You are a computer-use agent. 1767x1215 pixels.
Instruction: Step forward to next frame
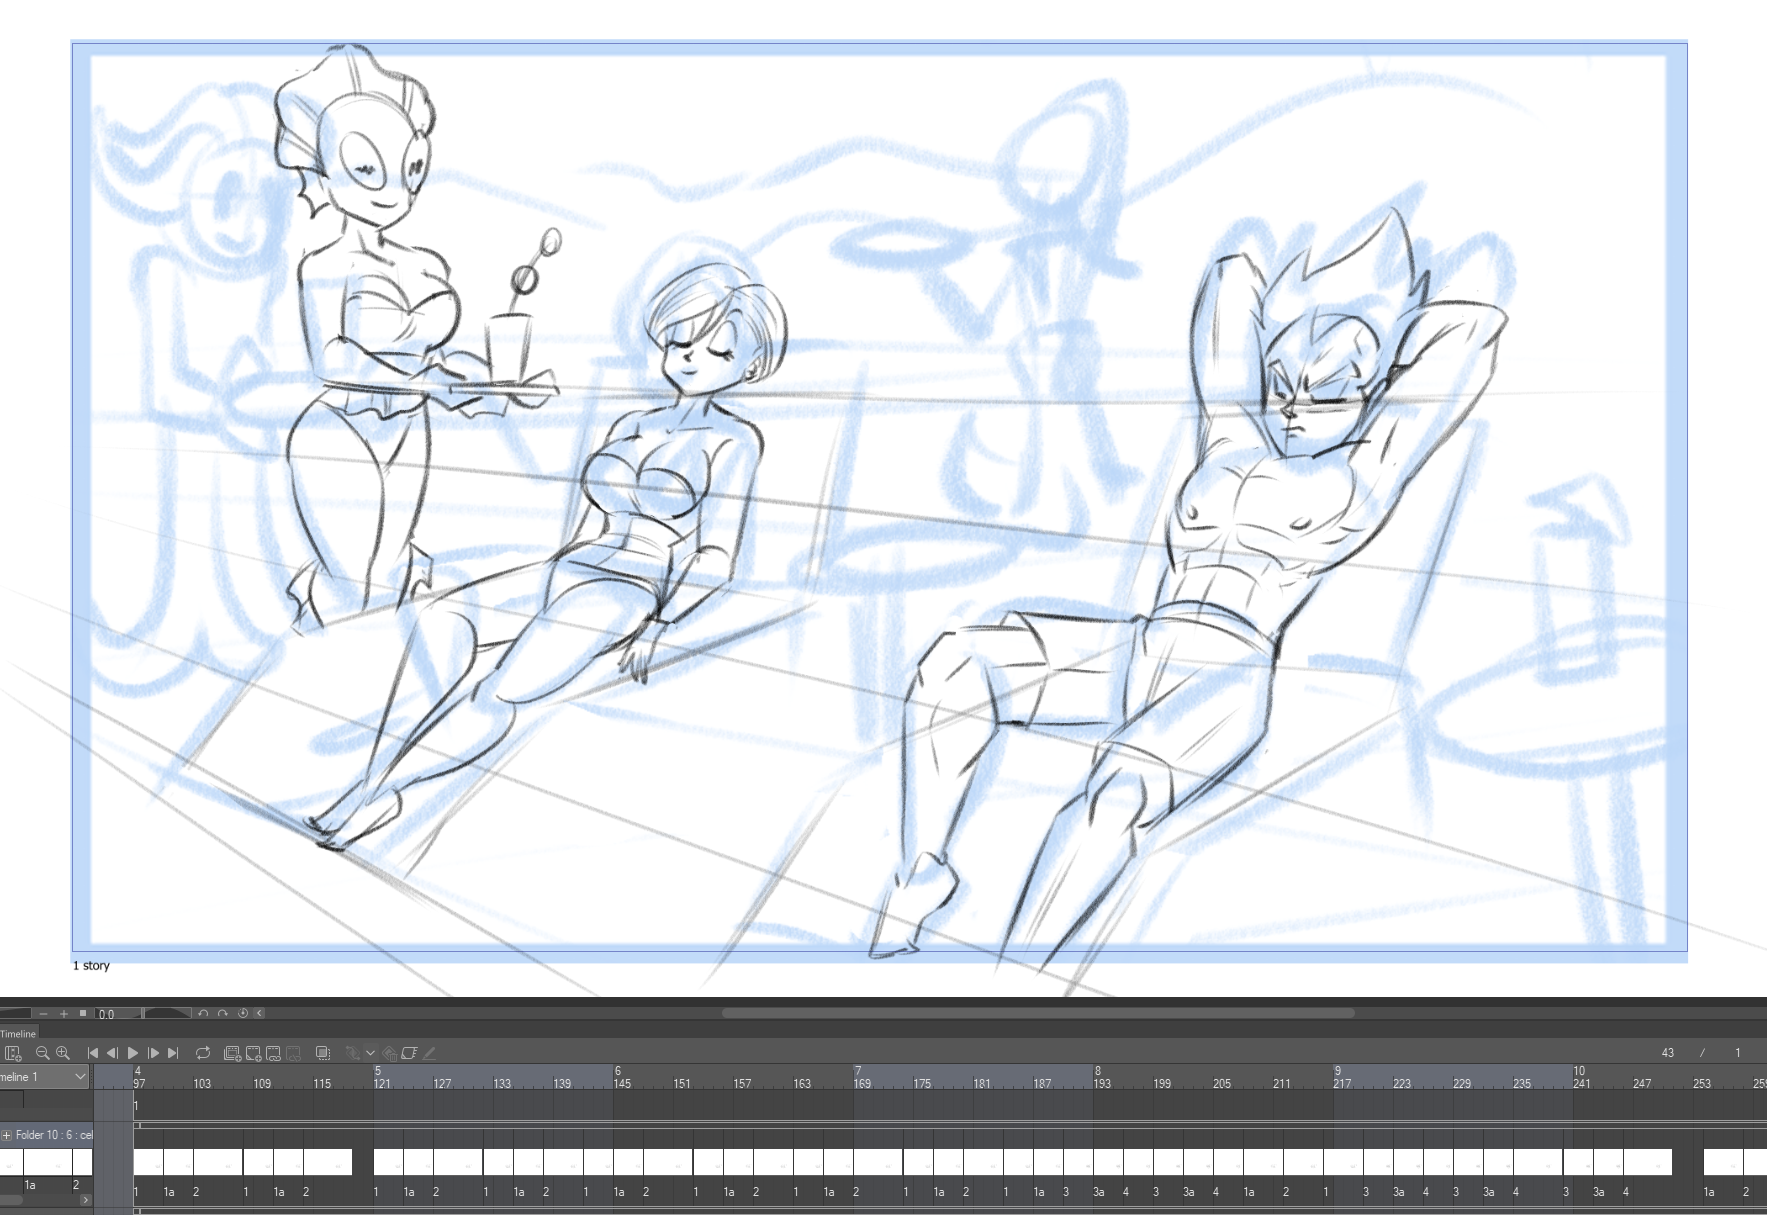[153, 1053]
